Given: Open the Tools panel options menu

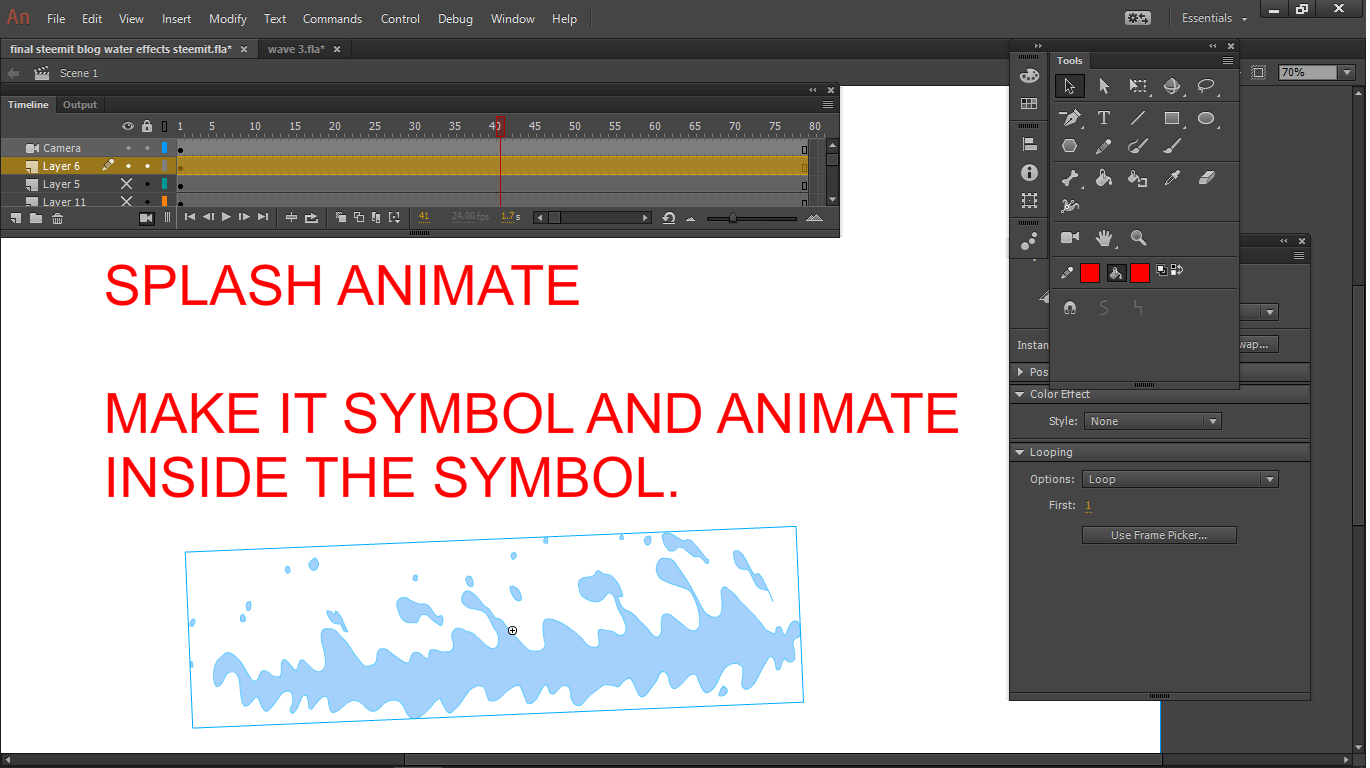Looking at the screenshot, I should tap(1227, 61).
